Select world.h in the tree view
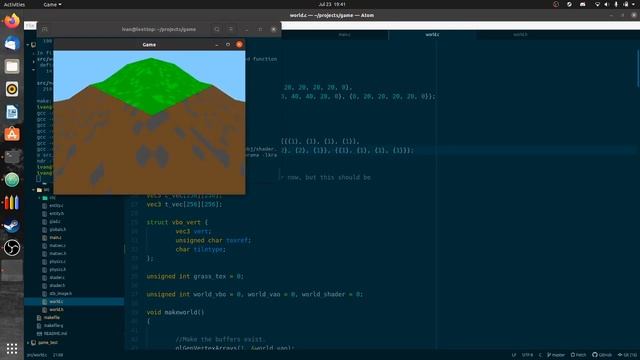Screen dimensions: 640x360 tap(56, 309)
